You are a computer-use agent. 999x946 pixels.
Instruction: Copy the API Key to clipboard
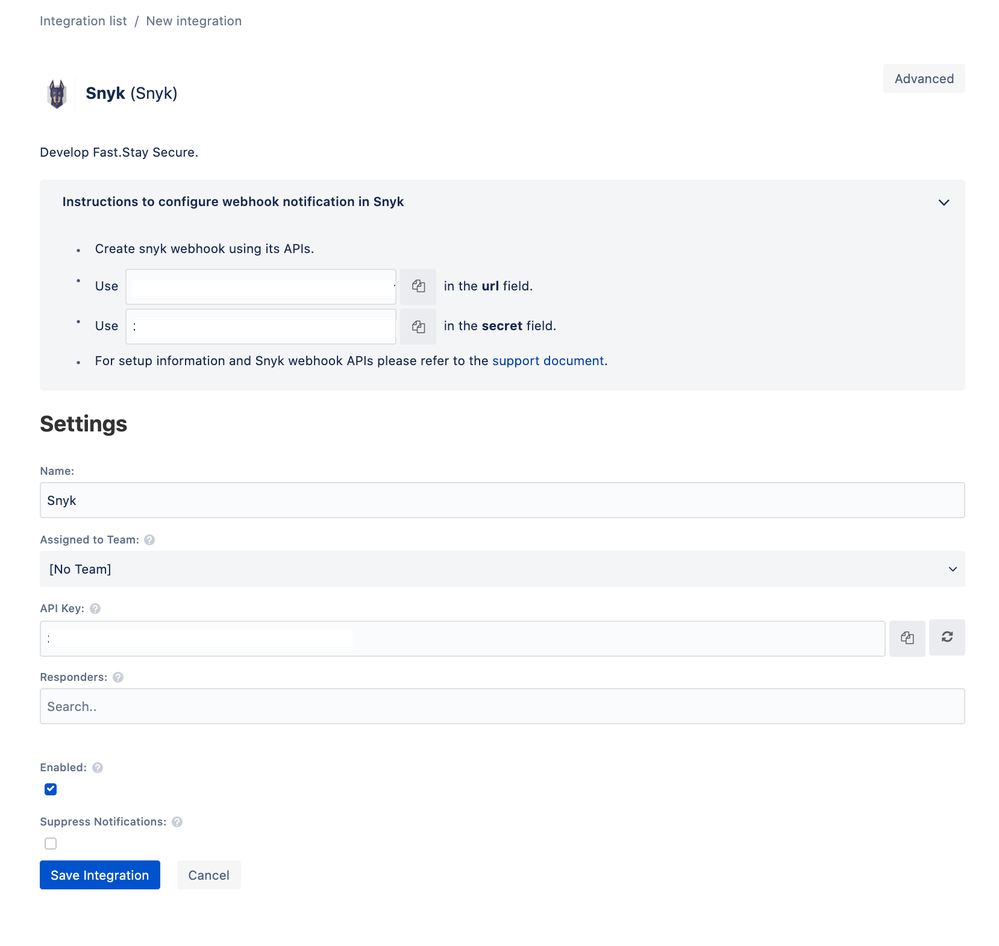click(x=907, y=638)
